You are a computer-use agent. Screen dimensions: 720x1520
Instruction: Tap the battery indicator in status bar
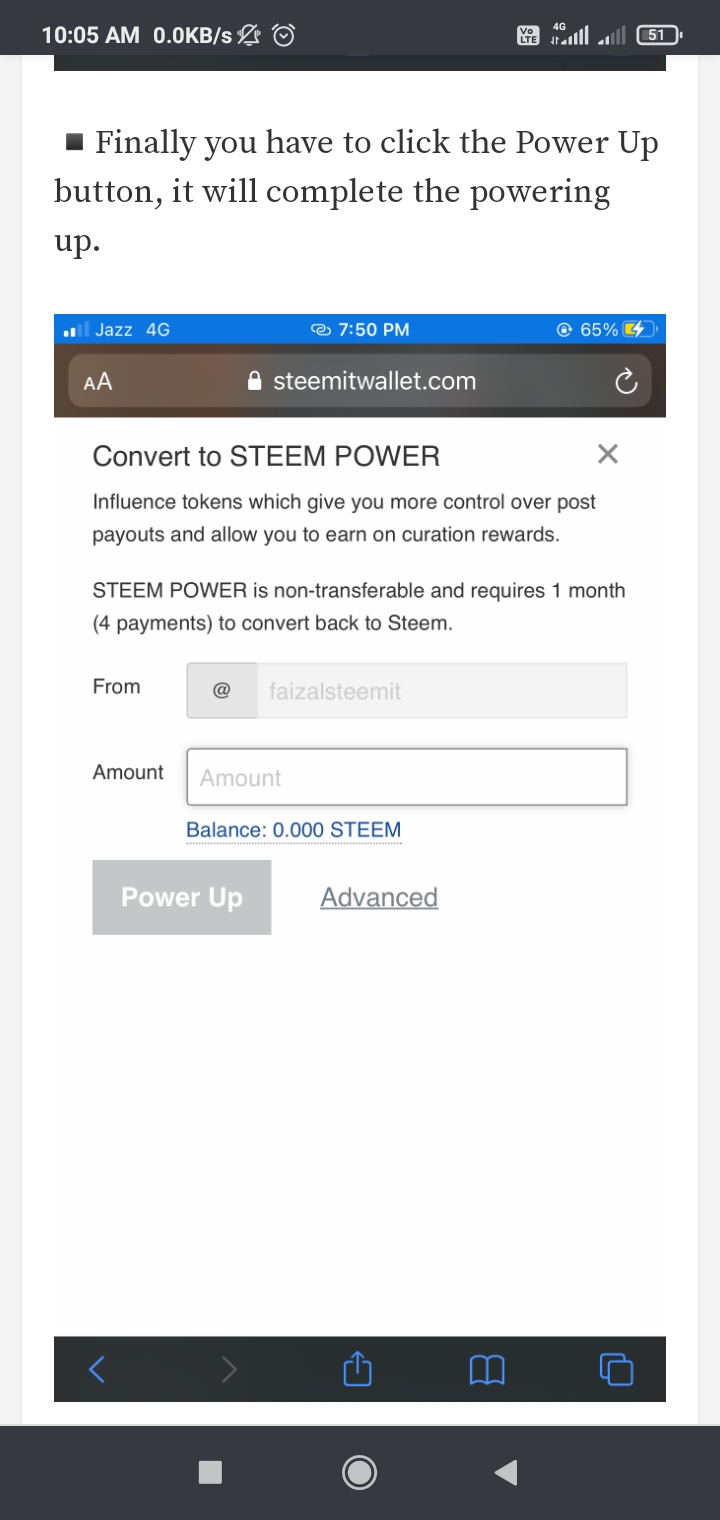pos(658,35)
